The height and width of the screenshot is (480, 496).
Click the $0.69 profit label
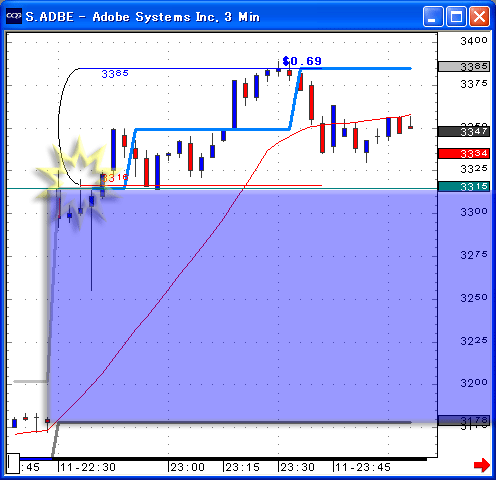[302, 61]
